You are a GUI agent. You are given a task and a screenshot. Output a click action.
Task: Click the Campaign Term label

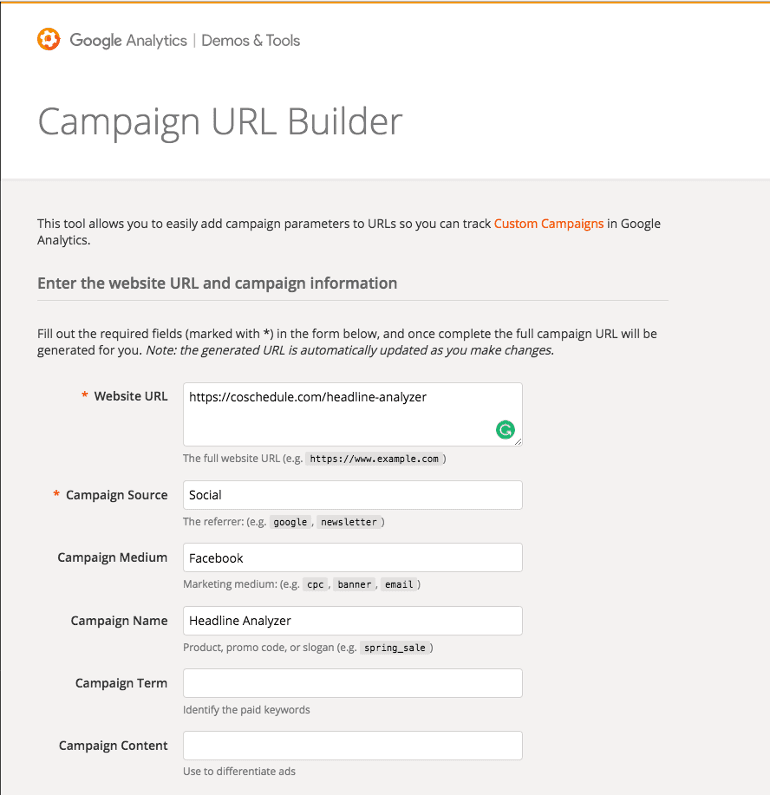pyautogui.click(x=121, y=683)
